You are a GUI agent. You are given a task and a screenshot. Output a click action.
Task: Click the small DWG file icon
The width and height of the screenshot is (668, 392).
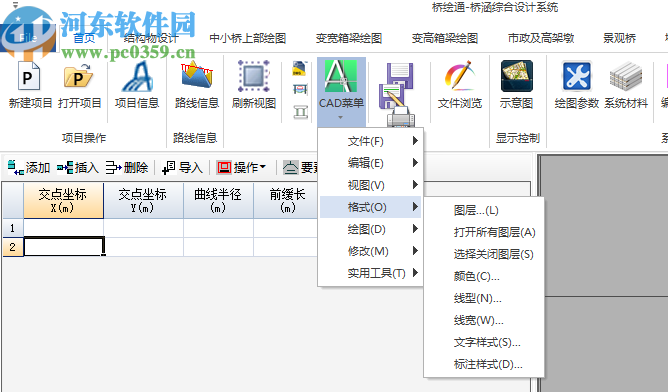[299, 69]
